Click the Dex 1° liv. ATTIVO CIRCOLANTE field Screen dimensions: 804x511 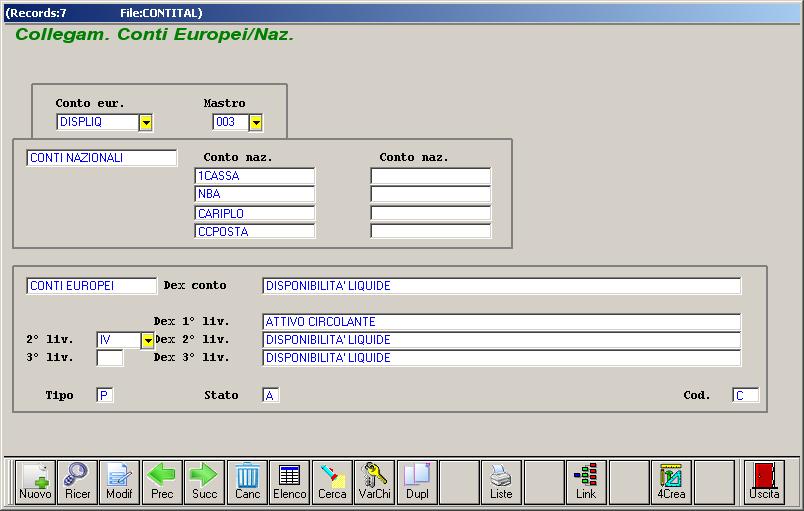501,322
